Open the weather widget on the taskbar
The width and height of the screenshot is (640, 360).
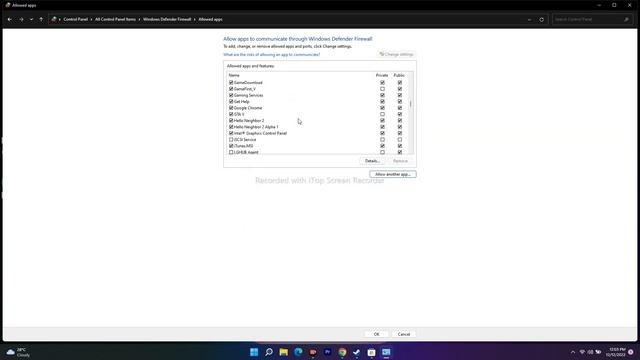click(x=18, y=352)
